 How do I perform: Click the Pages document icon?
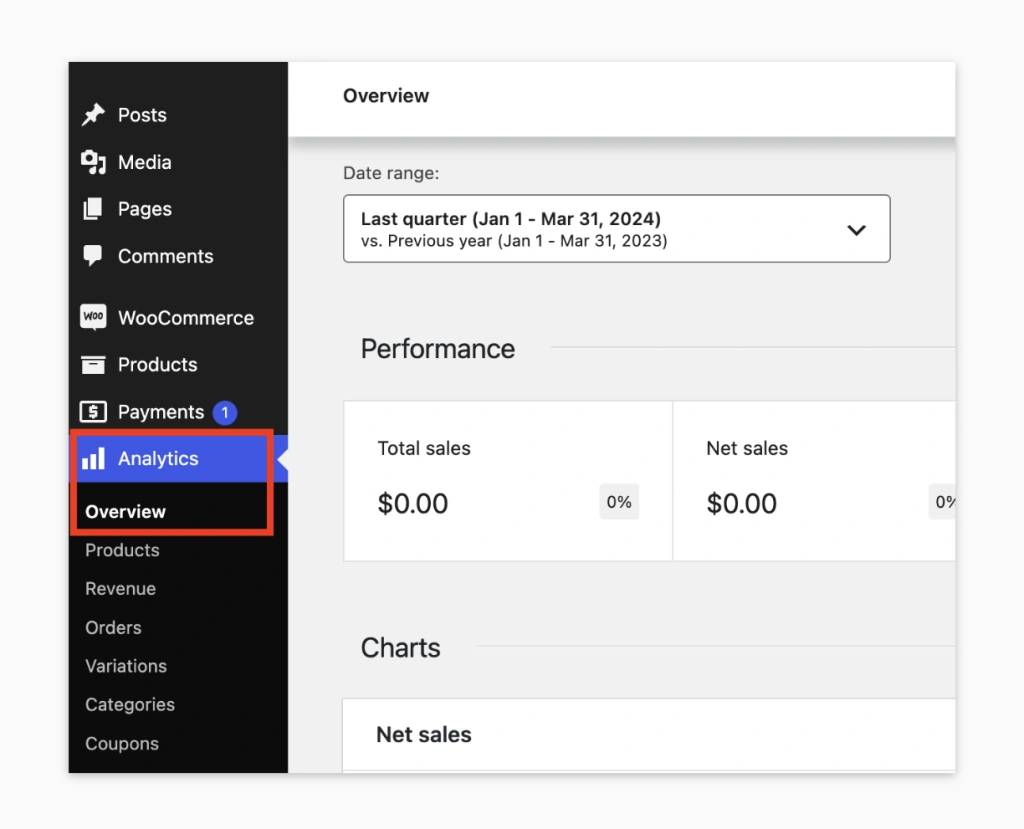94,209
